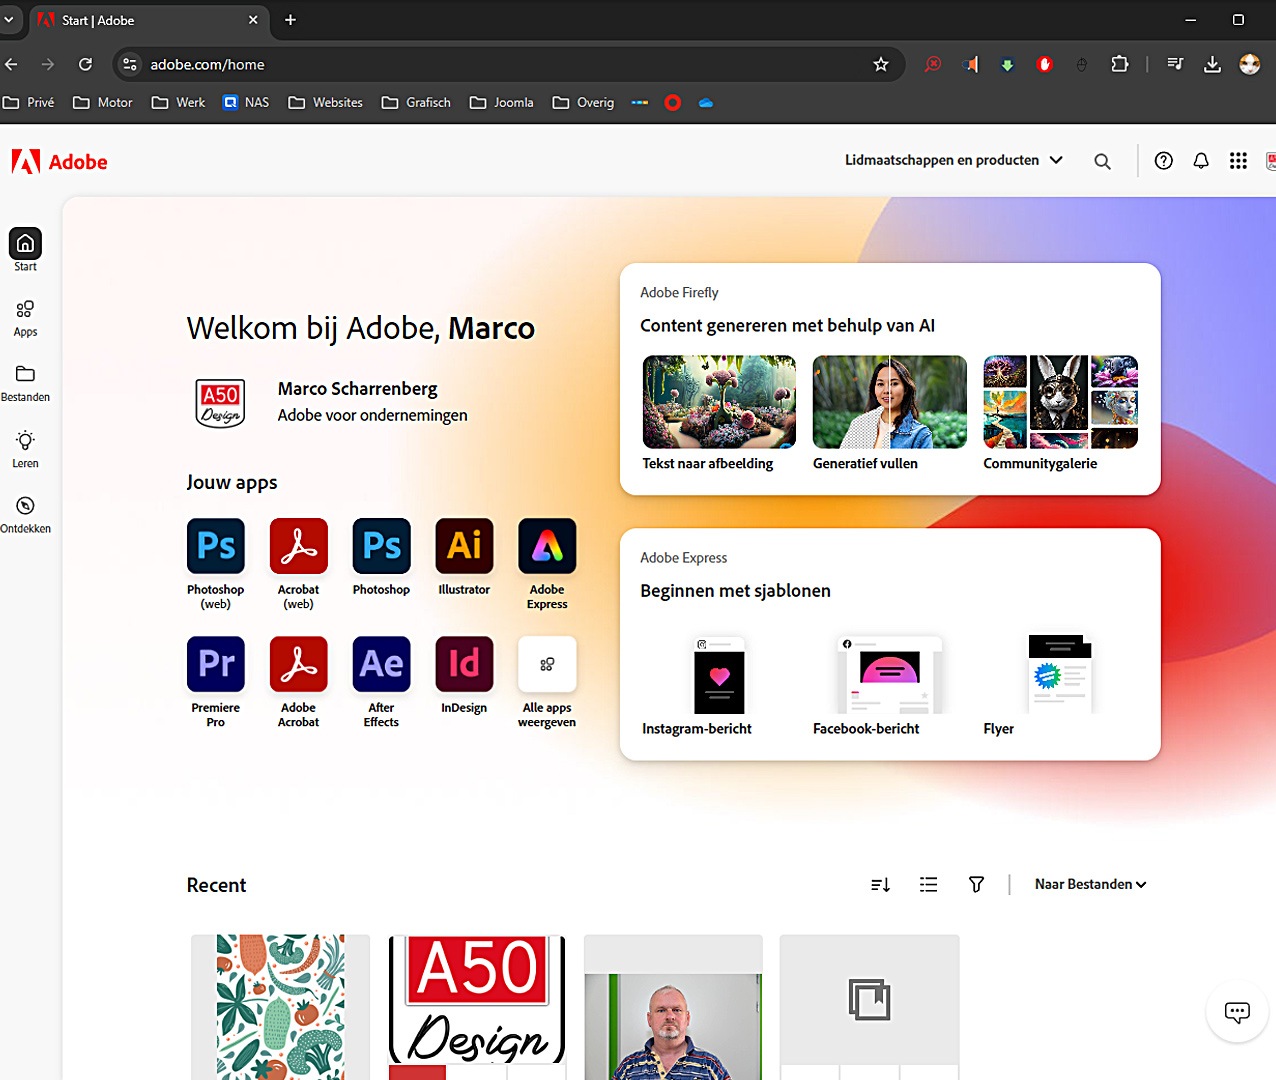The width and height of the screenshot is (1276, 1080).
Task: Click the search magnifier in Adobe header
Action: pyautogui.click(x=1102, y=161)
